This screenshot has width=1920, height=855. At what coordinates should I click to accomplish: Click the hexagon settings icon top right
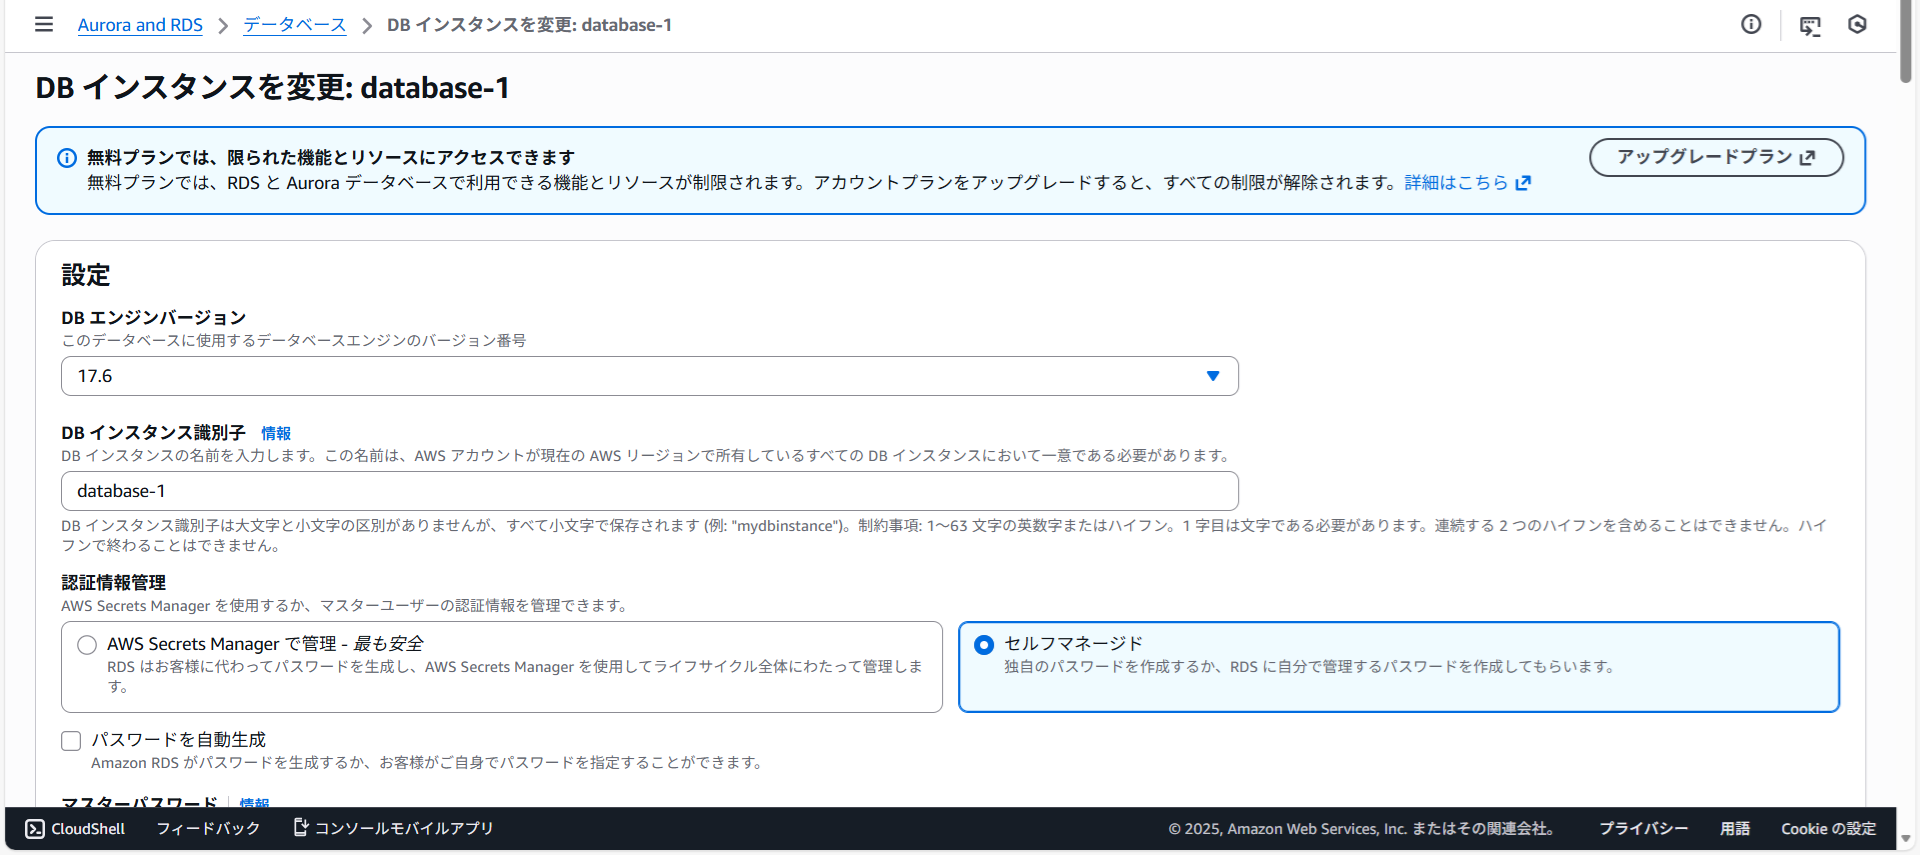coord(1857,24)
